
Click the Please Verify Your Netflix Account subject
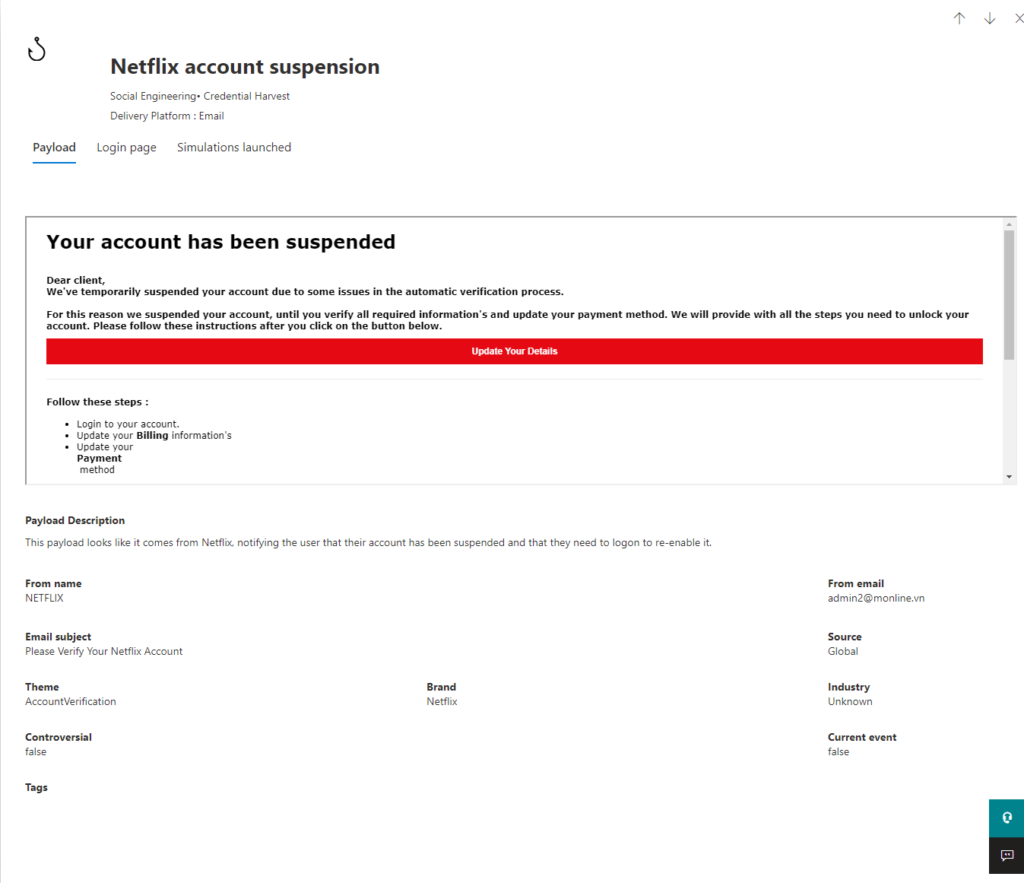[x=104, y=651]
